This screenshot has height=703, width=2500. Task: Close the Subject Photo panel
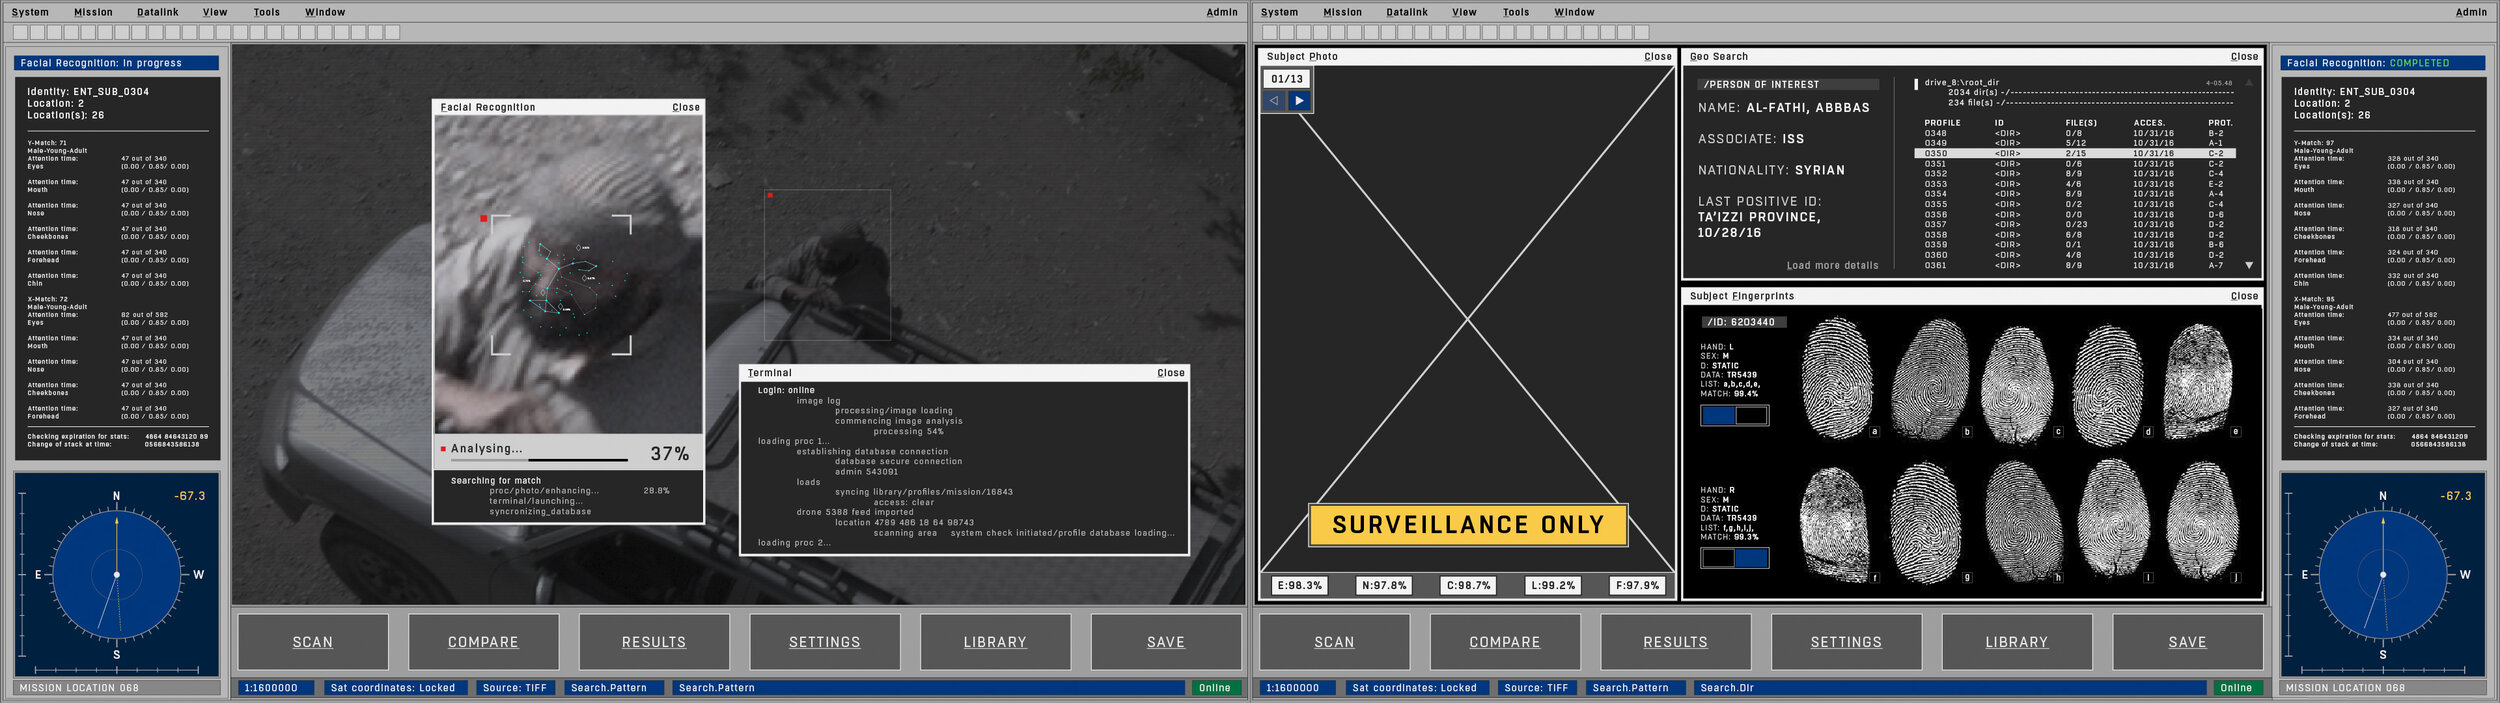1657,57
